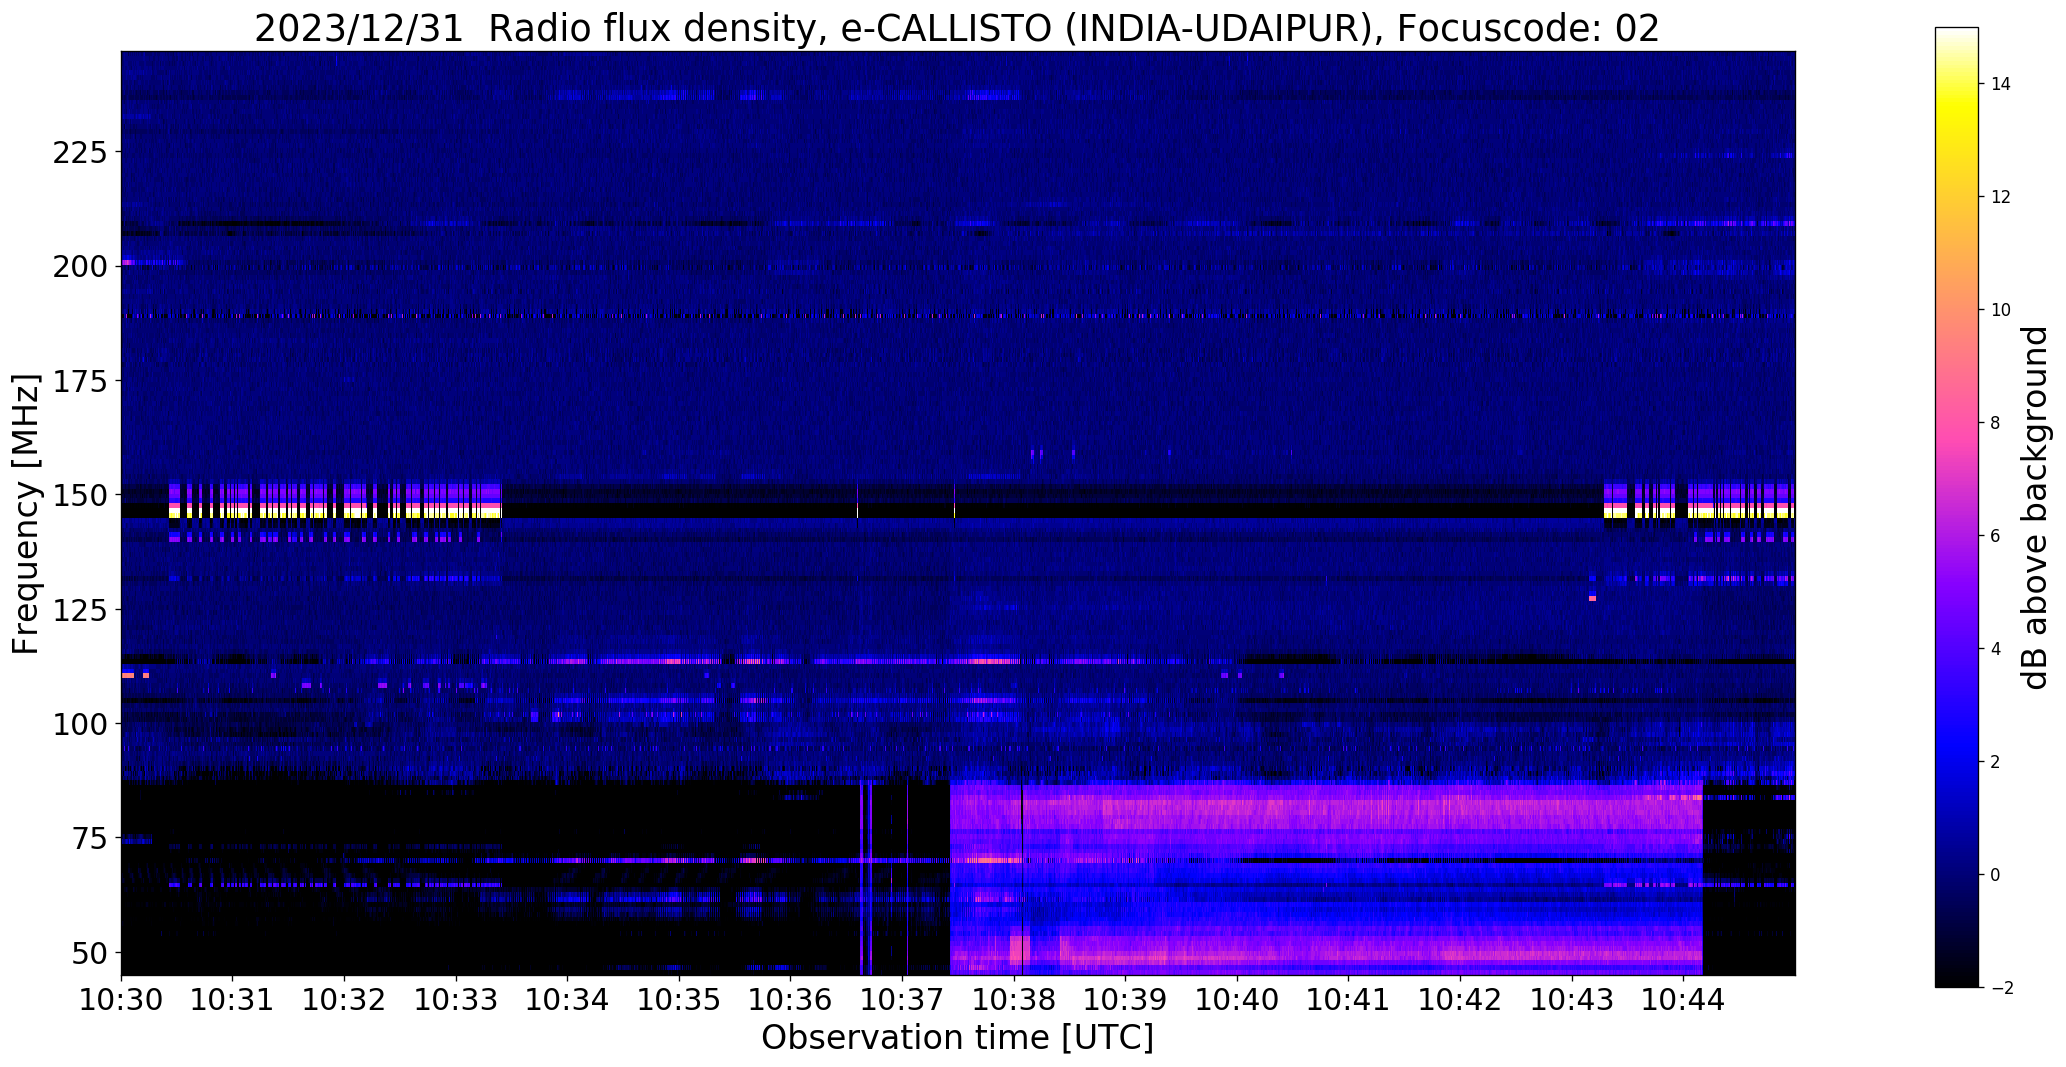Click the 10:34 time tick label
This screenshot has height=1067, width=2066.
click(x=568, y=999)
